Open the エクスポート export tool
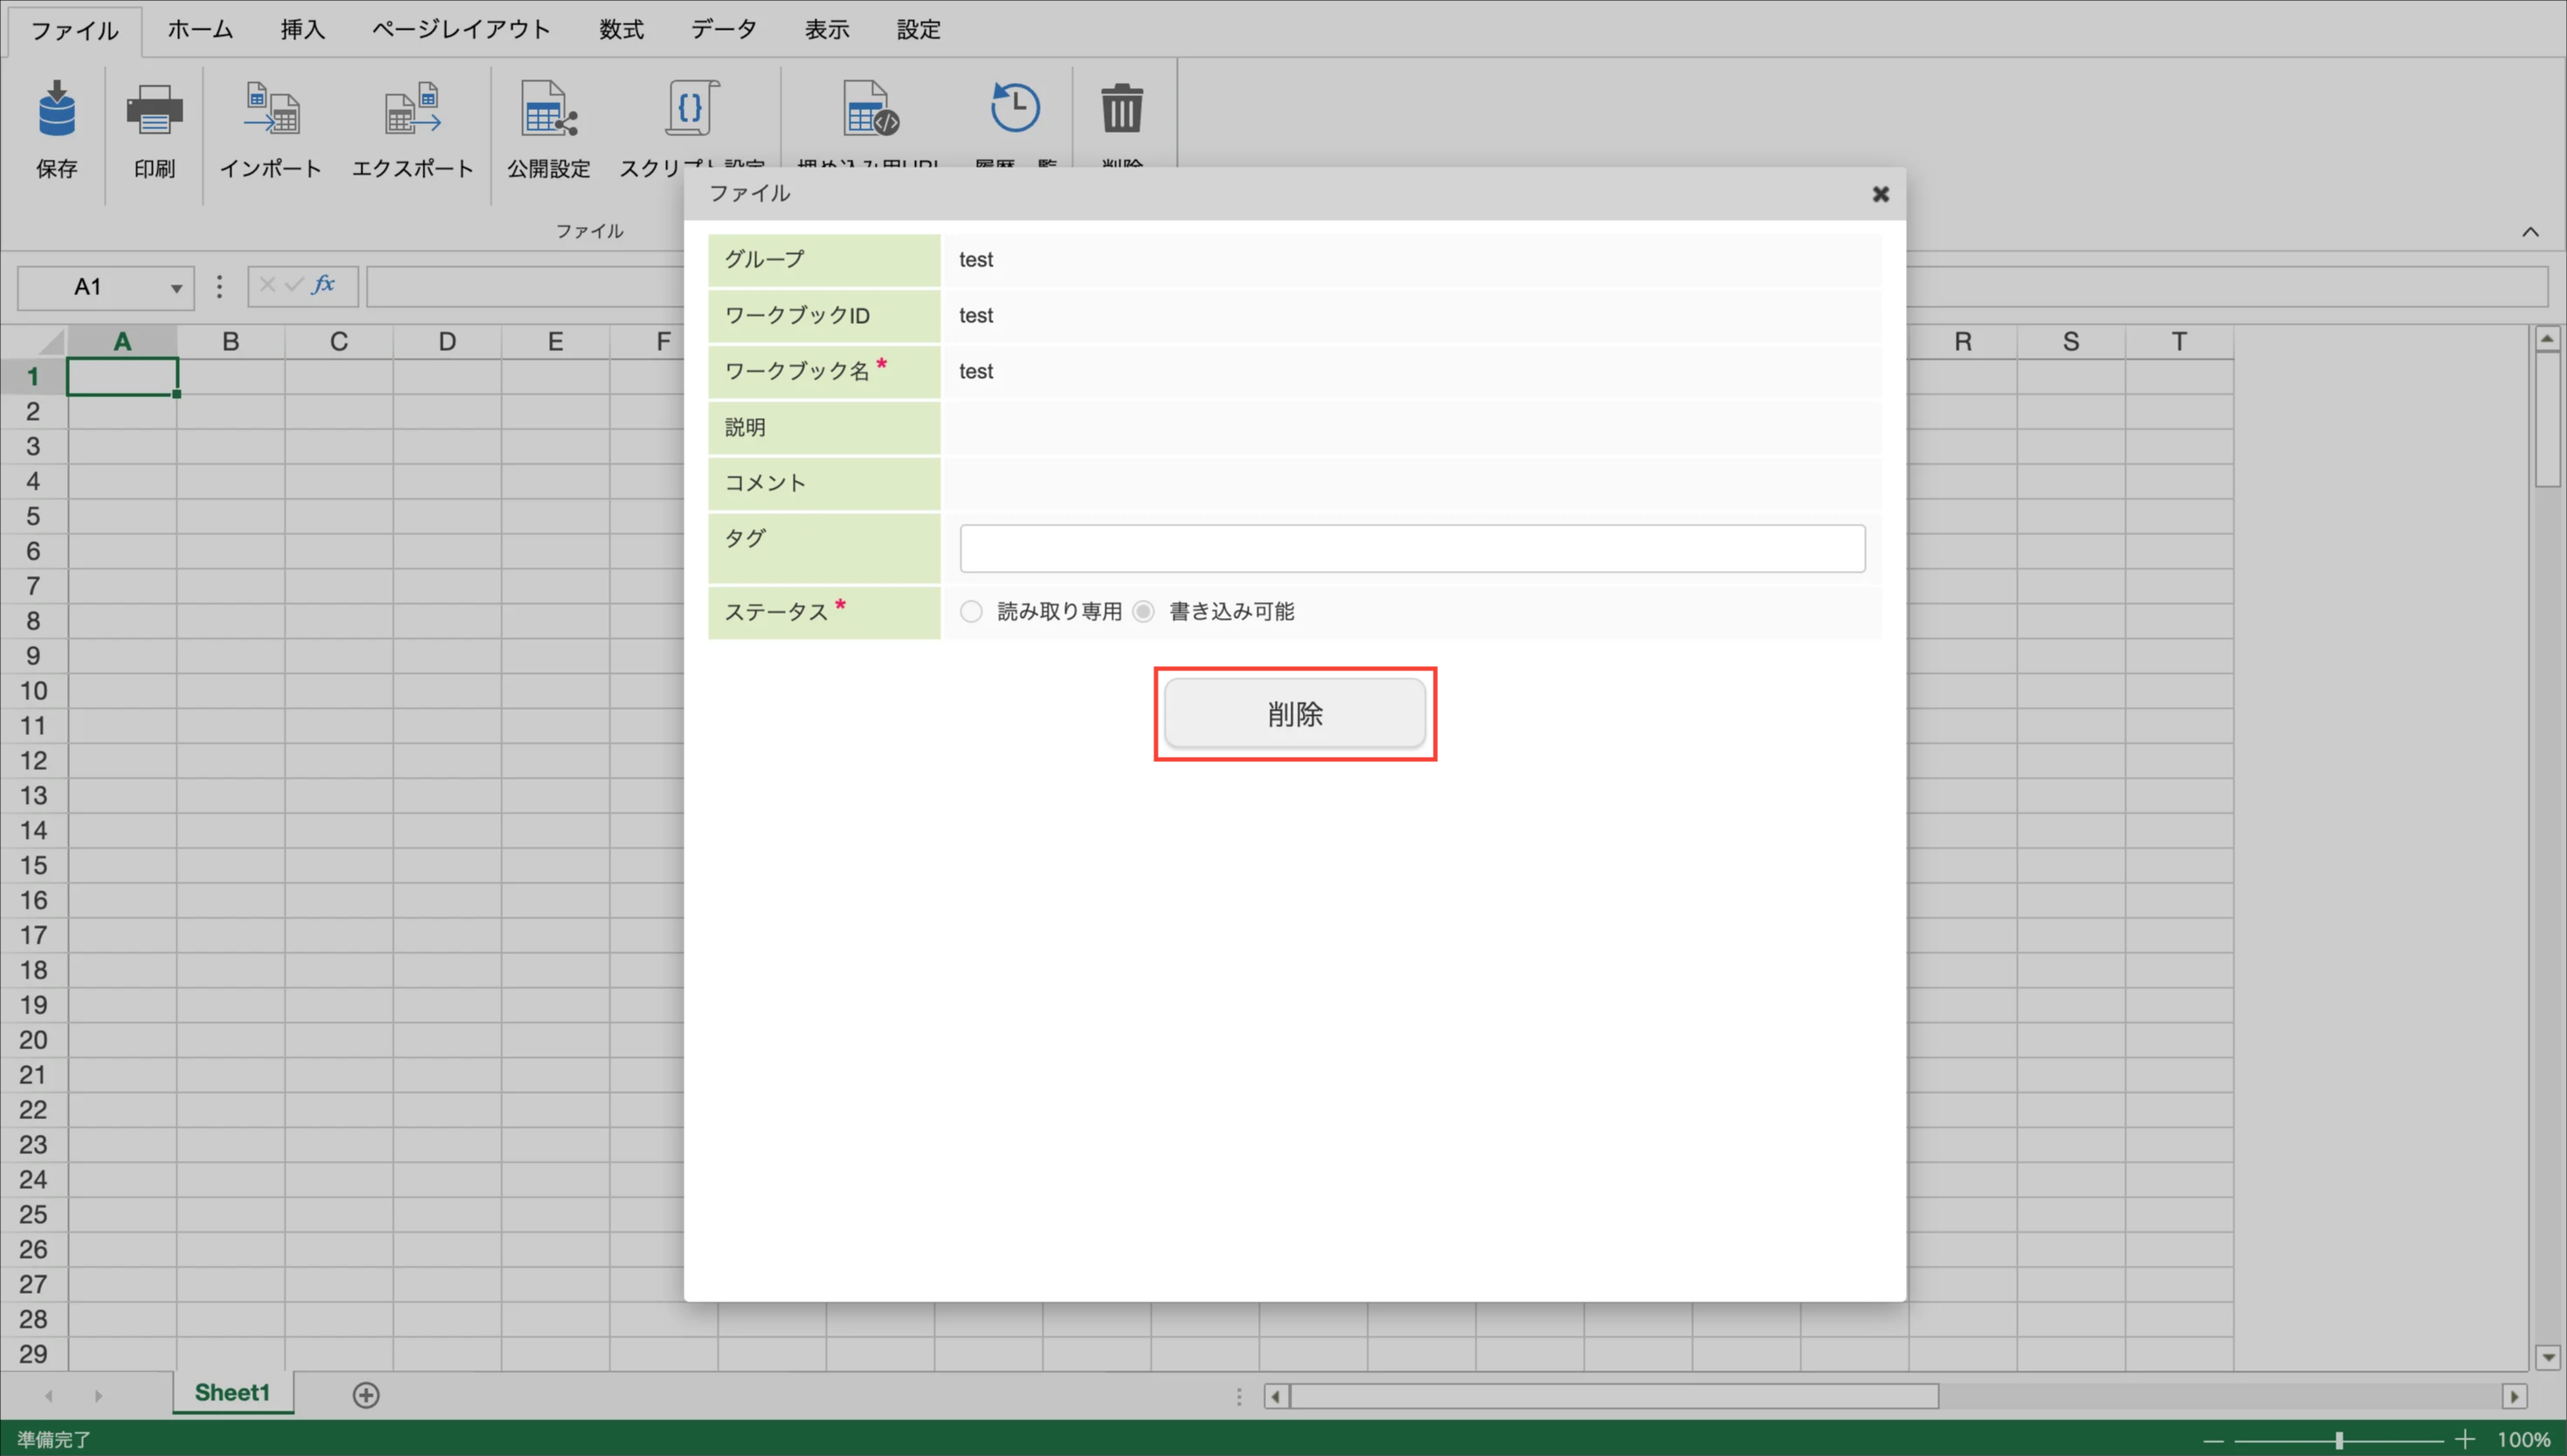Screen dimensions: 2567x1456 point(412,110)
